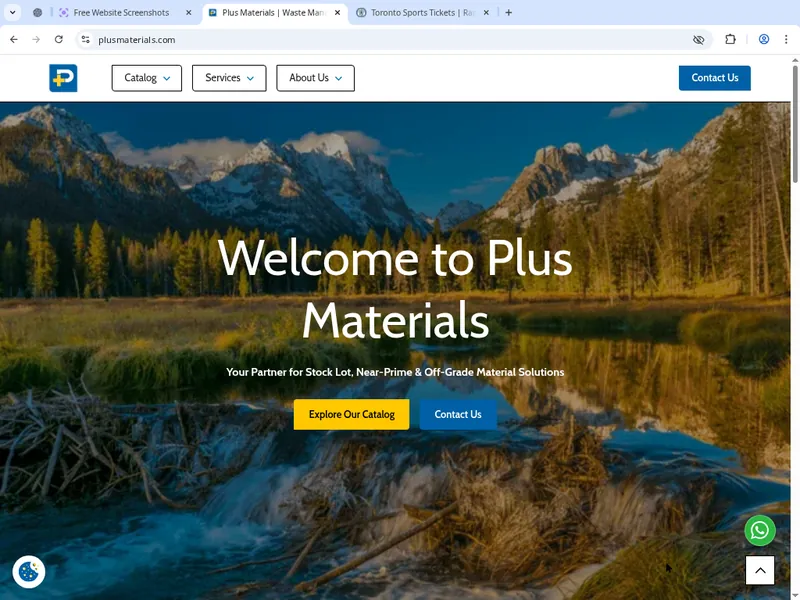The height and width of the screenshot is (600, 800).
Task: Open the tab search dropdown arrow
Action: point(13,13)
